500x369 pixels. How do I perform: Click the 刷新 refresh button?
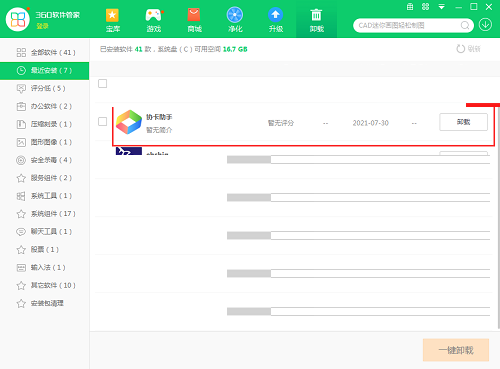click(468, 49)
